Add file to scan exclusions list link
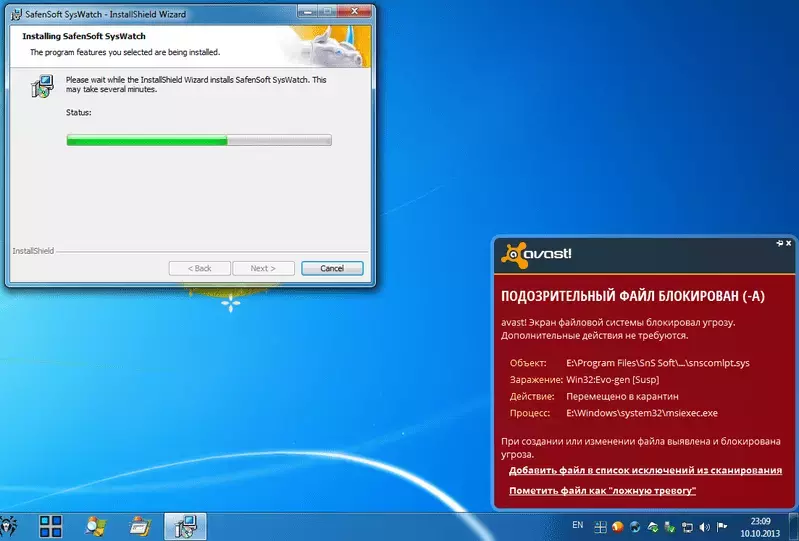The height and width of the screenshot is (541, 799). coord(645,470)
